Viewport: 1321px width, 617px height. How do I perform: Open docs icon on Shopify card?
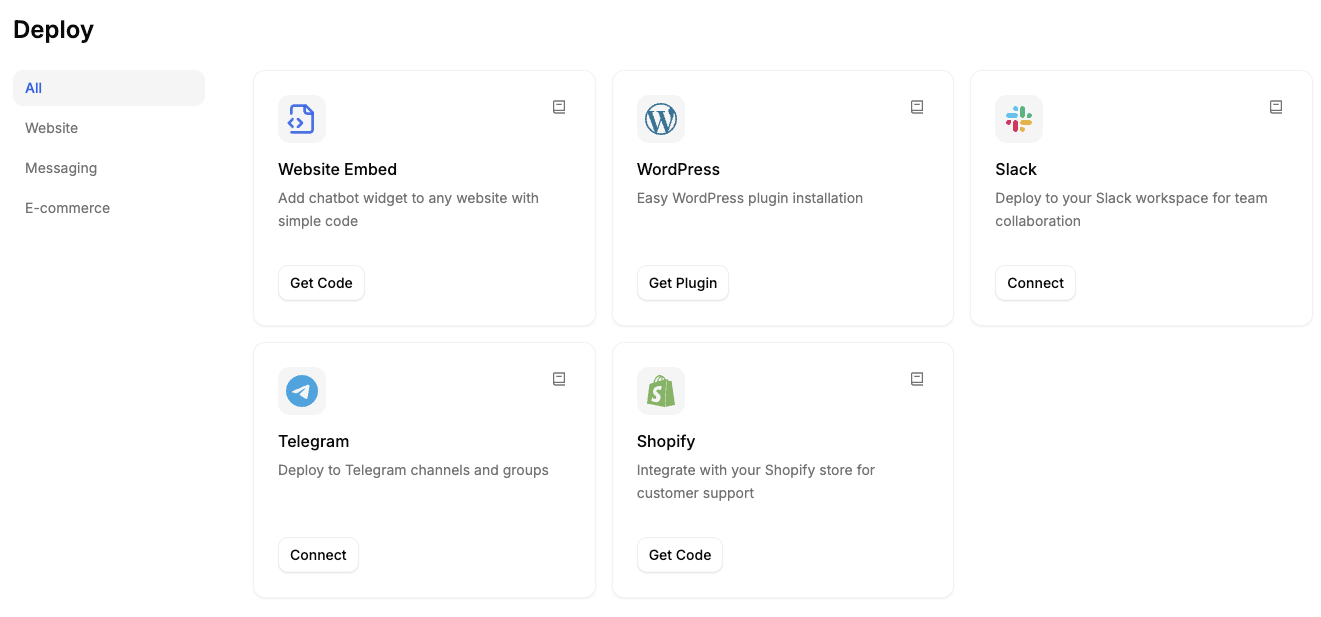917,379
